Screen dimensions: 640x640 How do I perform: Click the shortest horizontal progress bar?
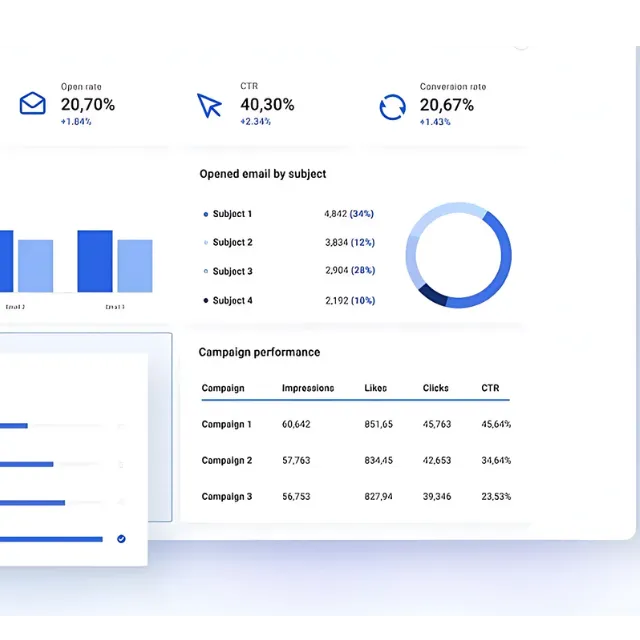tap(14, 426)
